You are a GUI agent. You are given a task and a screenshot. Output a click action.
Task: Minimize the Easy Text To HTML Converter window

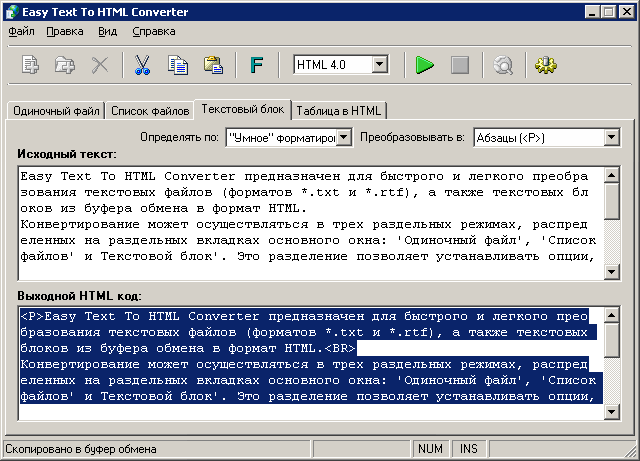pyautogui.click(x=592, y=12)
